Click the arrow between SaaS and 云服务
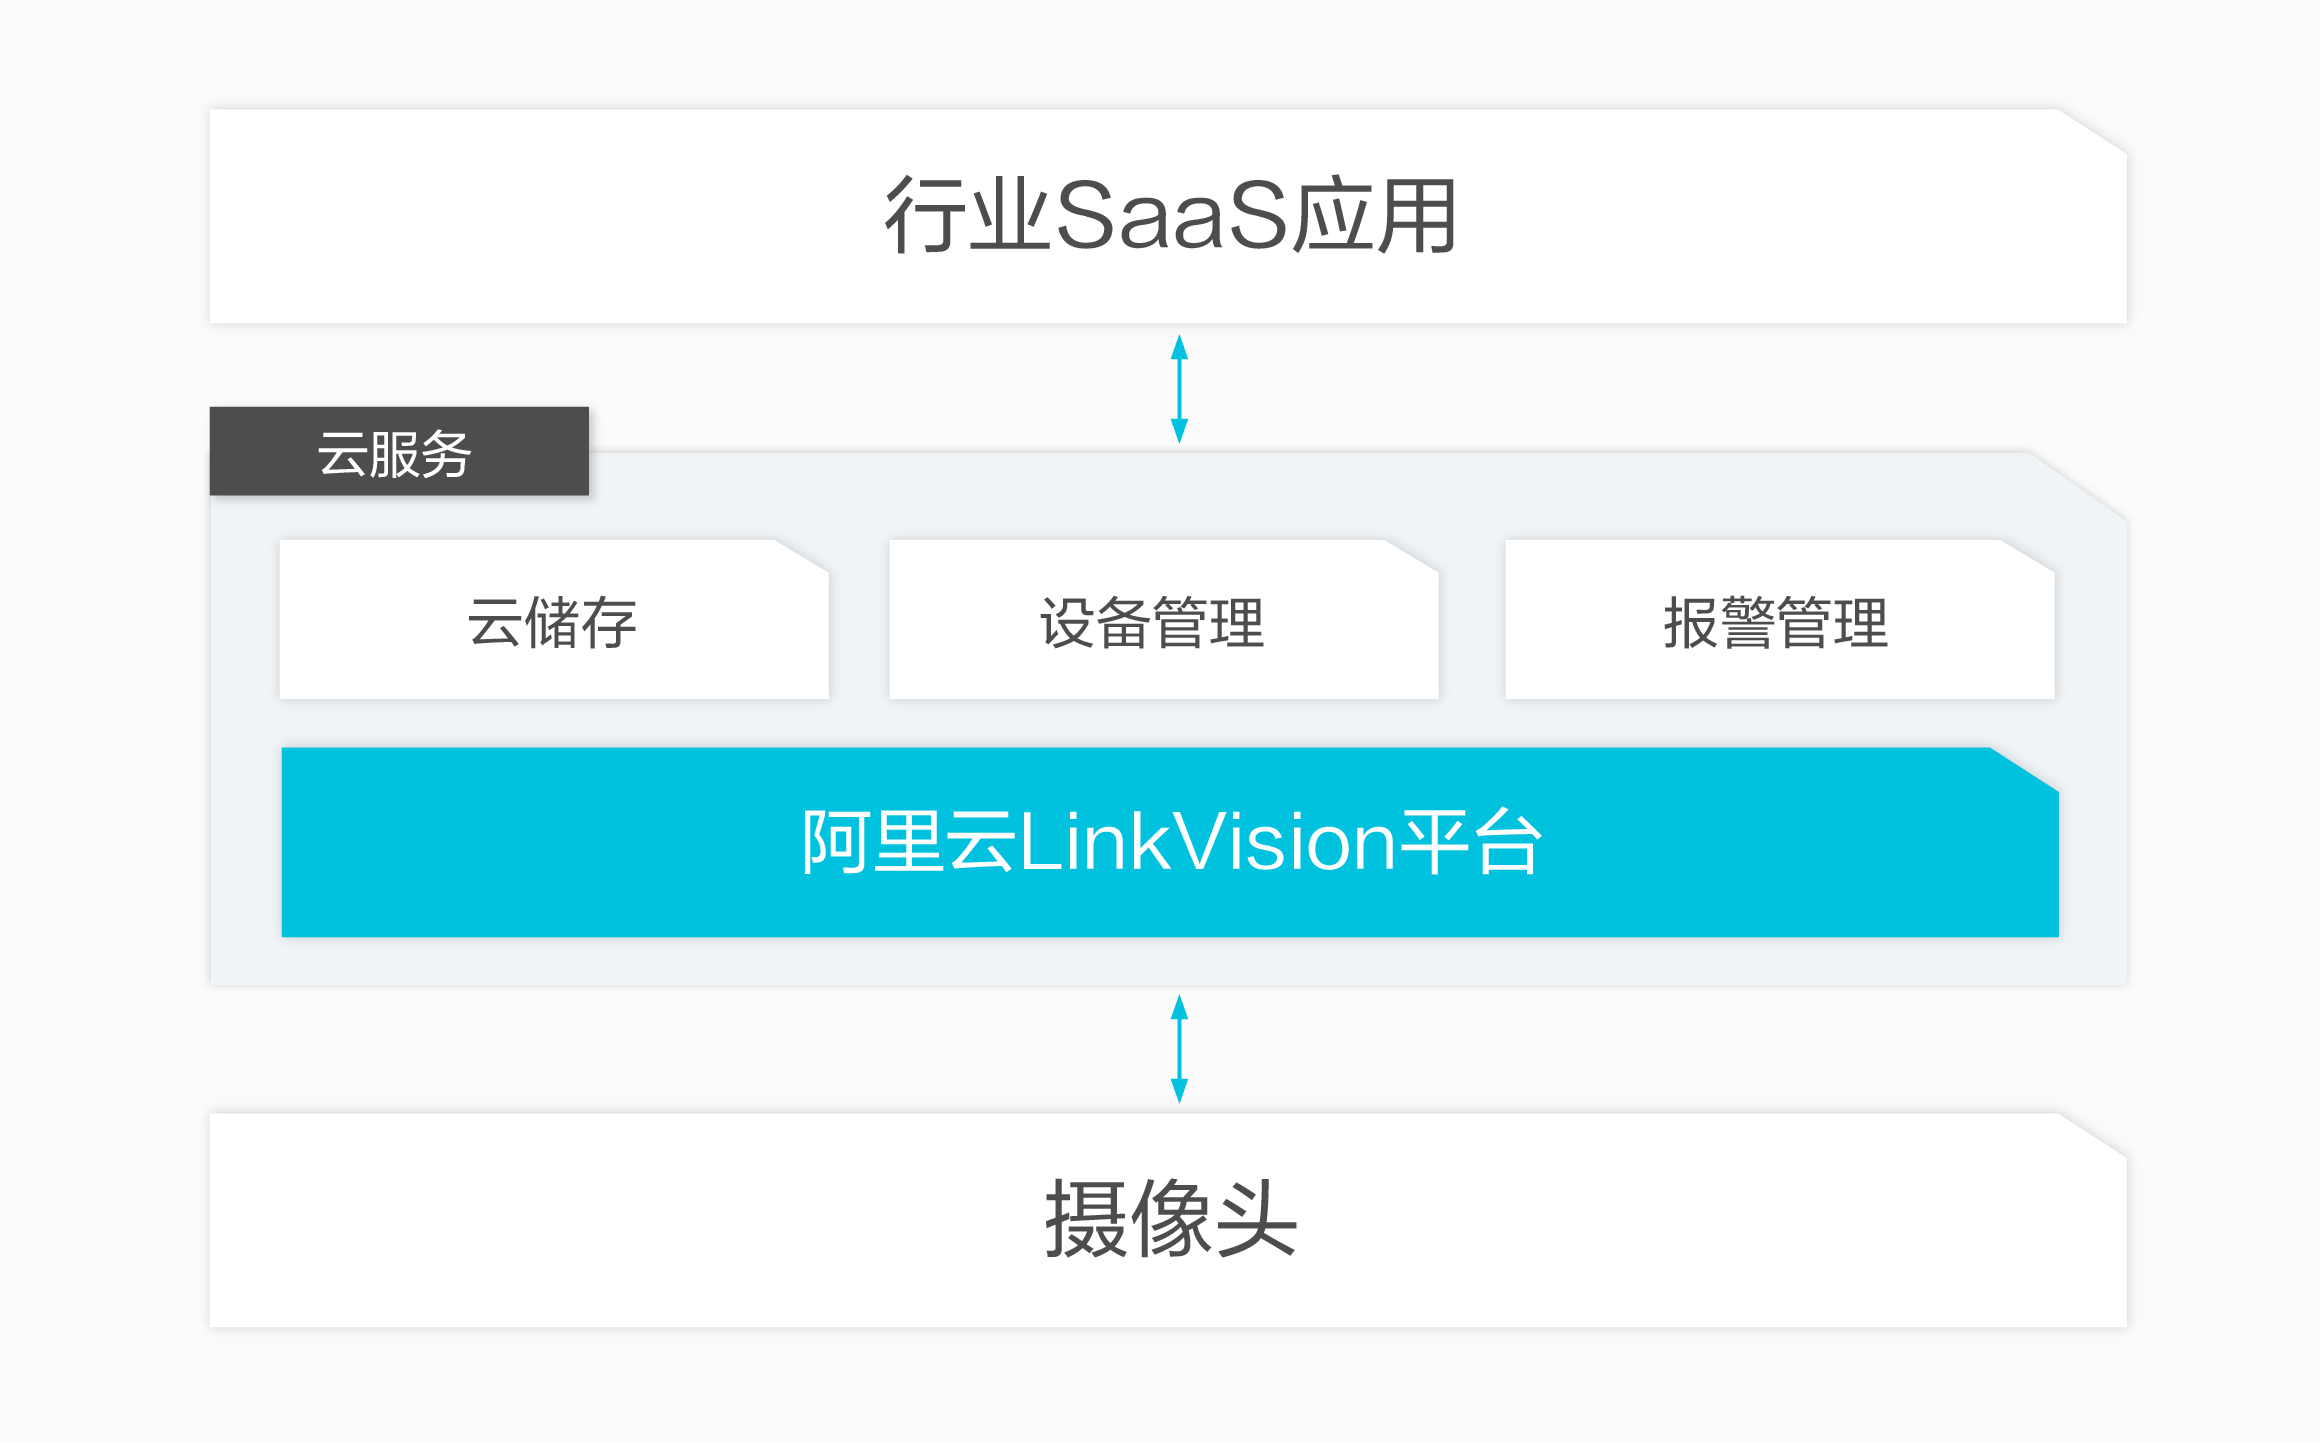This screenshot has height=1443, width=2321. click(1180, 389)
